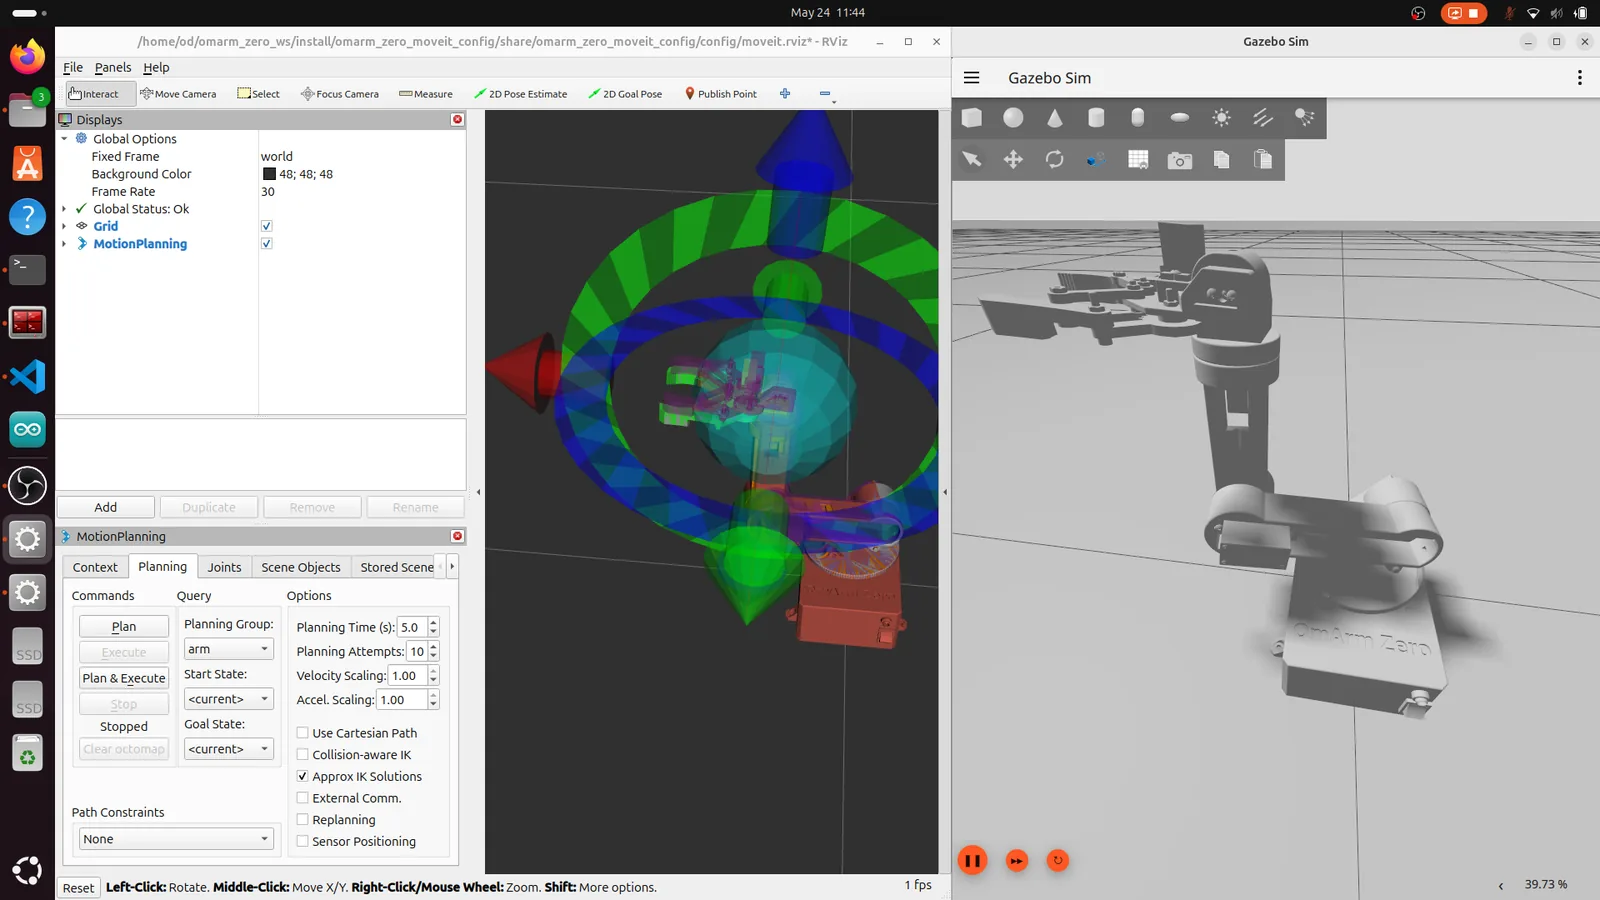Open the Planning Group dropdown showing arm

click(228, 649)
